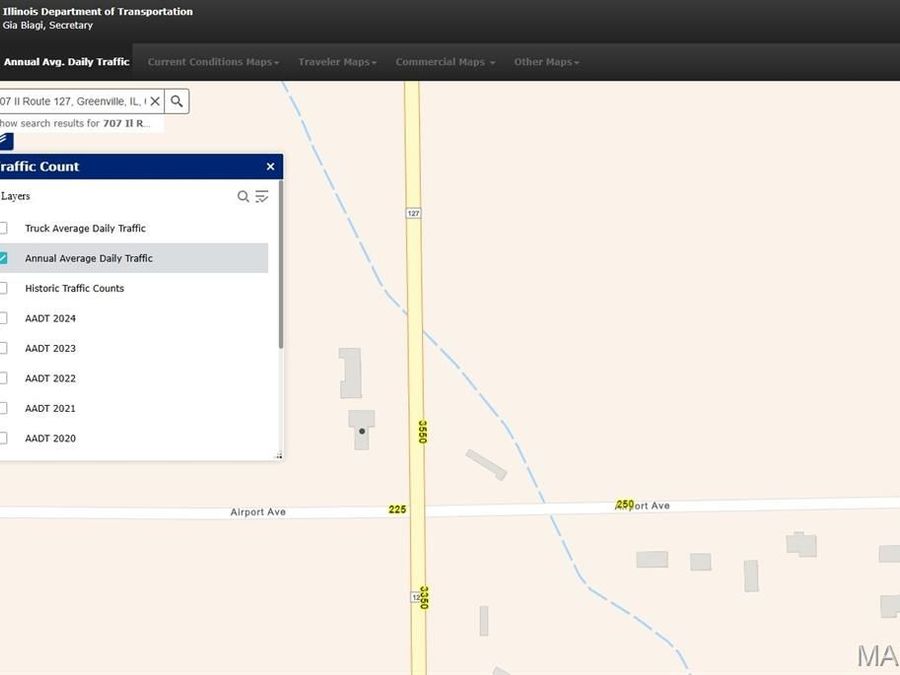Screen dimensions: 900x675
Task: Click the blue layers widget icon
Action: pyautogui.click(x=6, y=141)
